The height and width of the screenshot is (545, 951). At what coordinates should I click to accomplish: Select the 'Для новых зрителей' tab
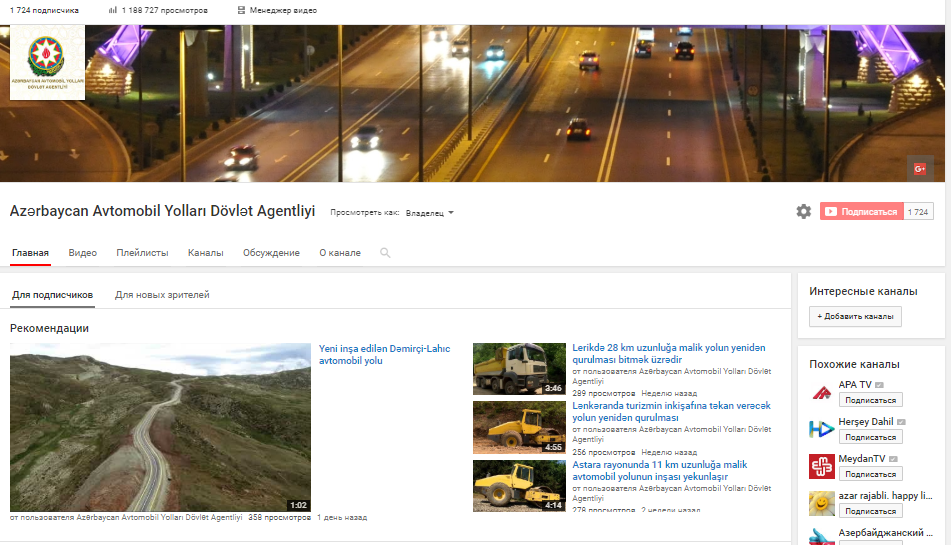[162, 295]
